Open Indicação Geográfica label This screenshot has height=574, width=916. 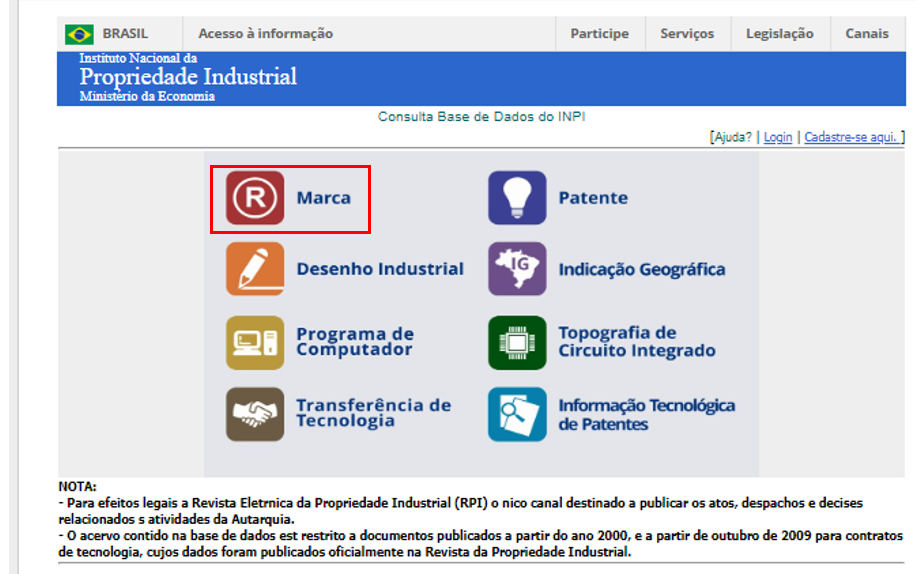tap(641, 269)
